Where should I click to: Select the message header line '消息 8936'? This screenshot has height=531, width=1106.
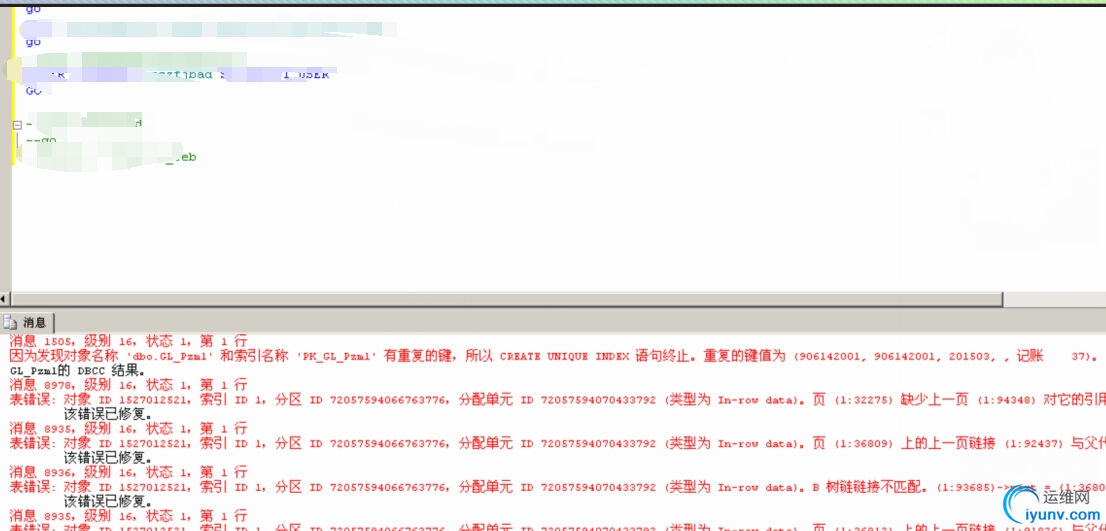point(128,472)
